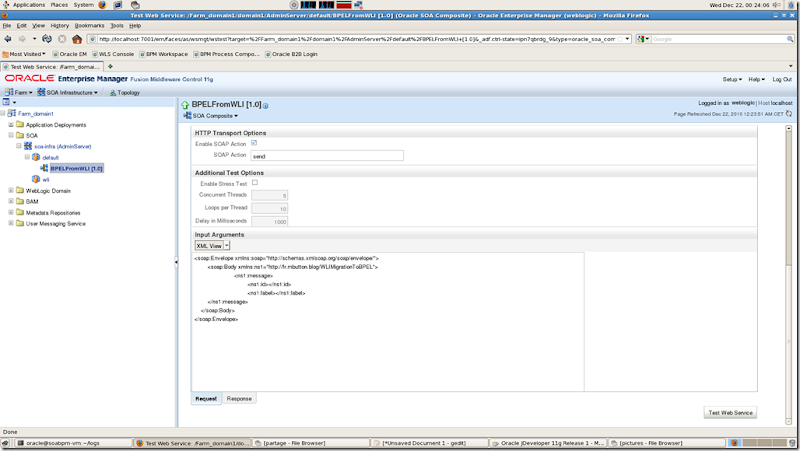Open the Topology view
Viewport: 800px width, 451px height.
coord(125,92)
